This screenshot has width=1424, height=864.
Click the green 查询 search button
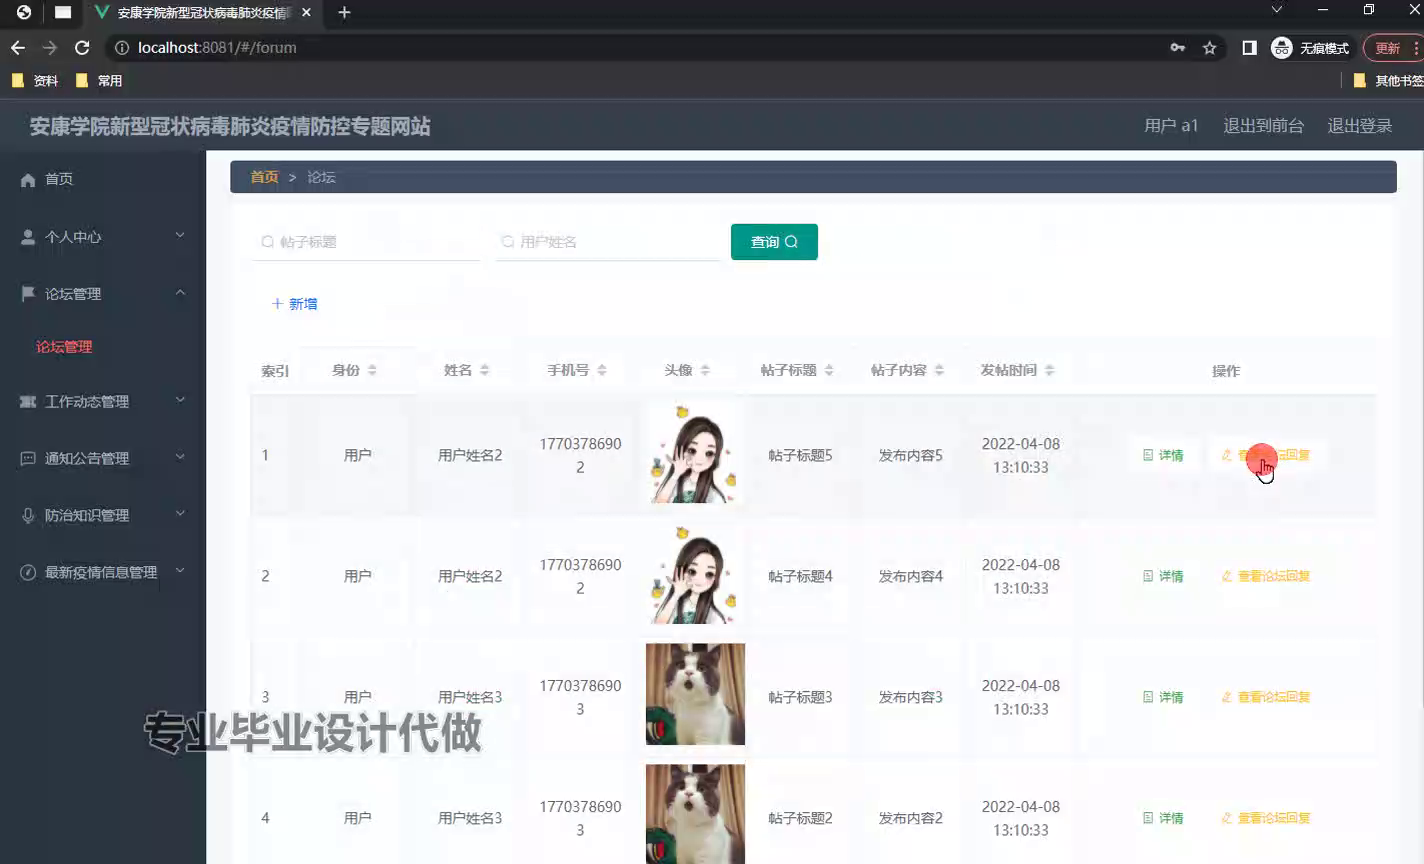(x=774, y=241)
